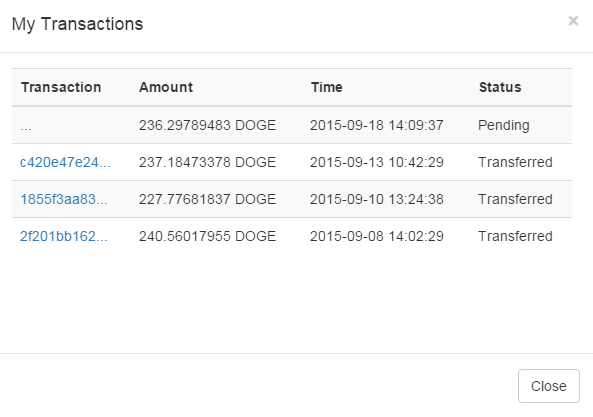Click timestamp 2015-09-13 10:42:29

[x=377, y=162]
